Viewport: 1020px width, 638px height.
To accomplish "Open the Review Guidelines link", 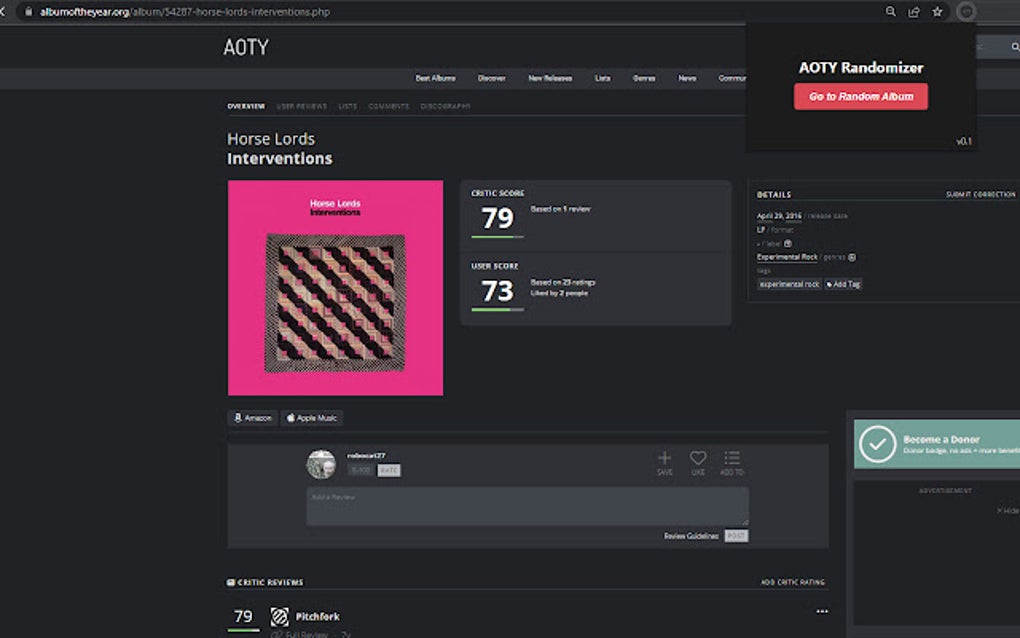I will (x=691, y=536).
